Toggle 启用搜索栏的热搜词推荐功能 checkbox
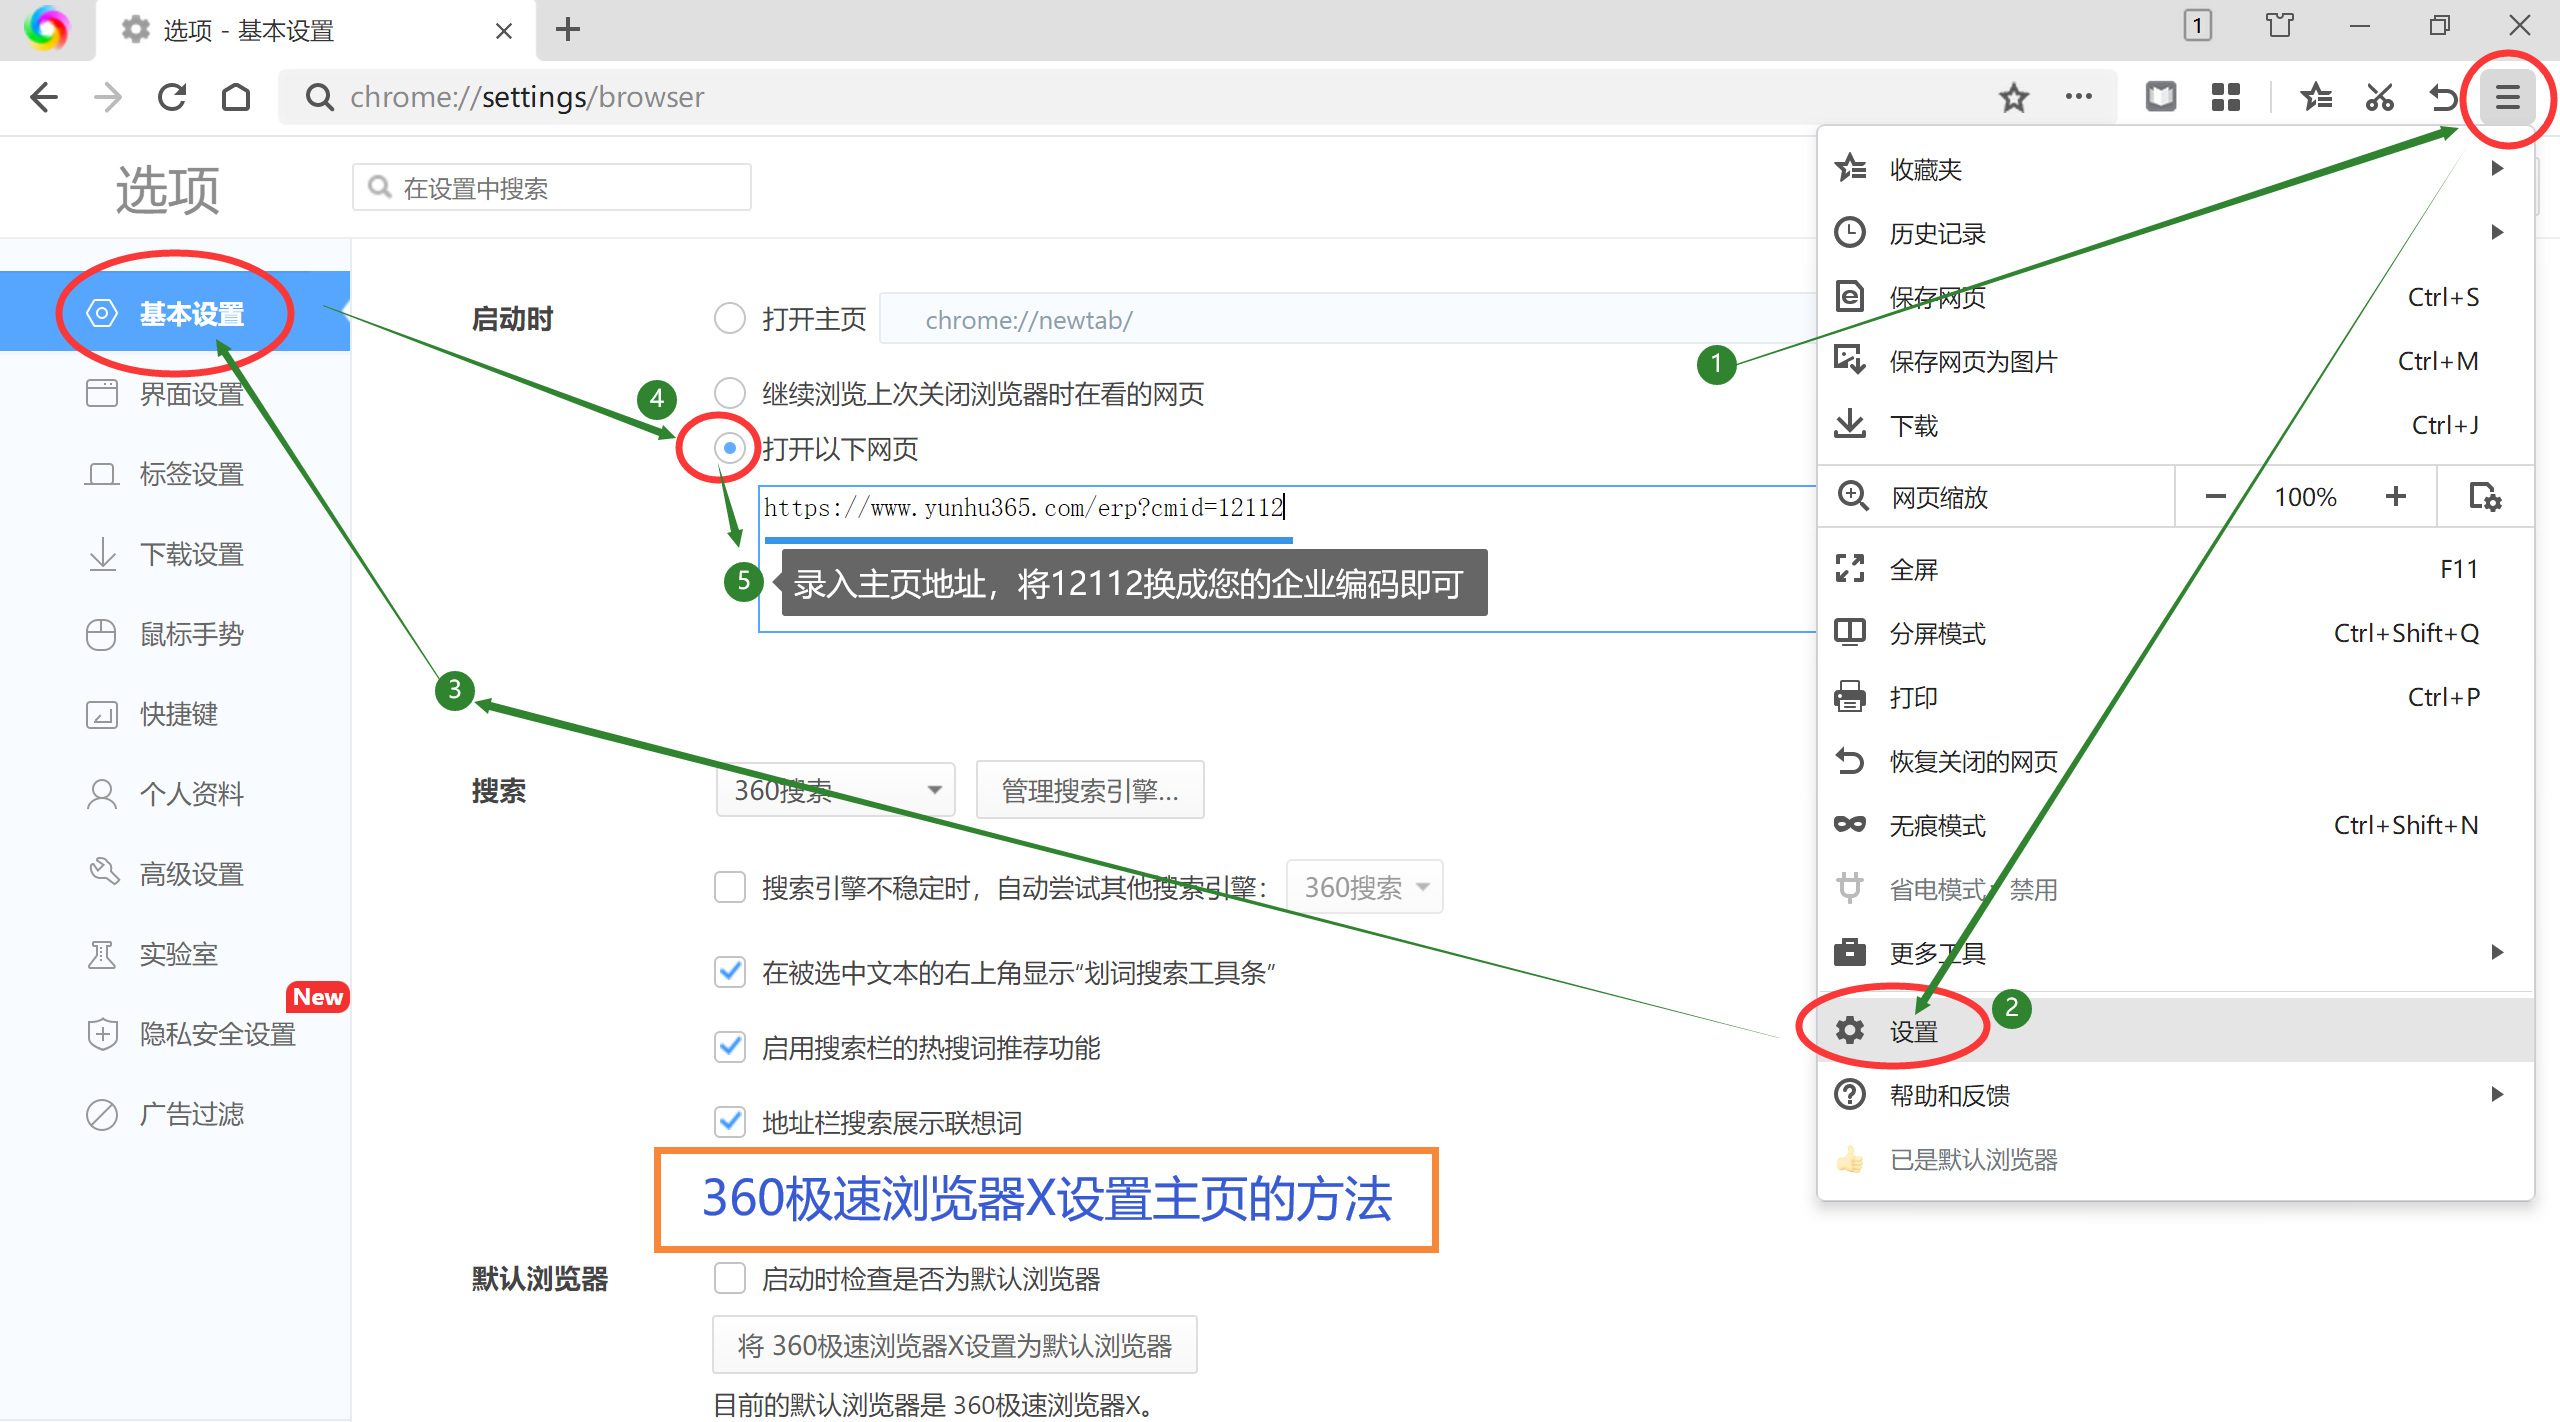Viewport: 2560px width, 1422px height. tap(730, 1047)
